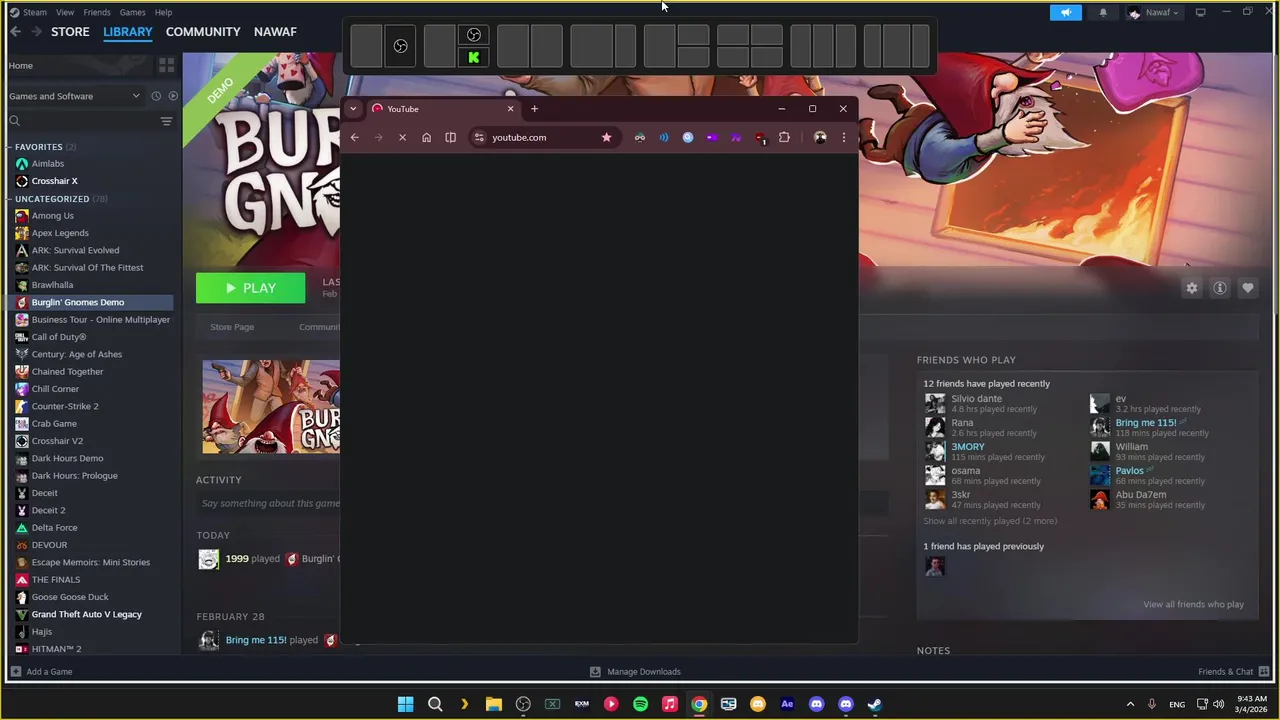Click View all friends who play

pyautogui.click(x=1193, y=604)
